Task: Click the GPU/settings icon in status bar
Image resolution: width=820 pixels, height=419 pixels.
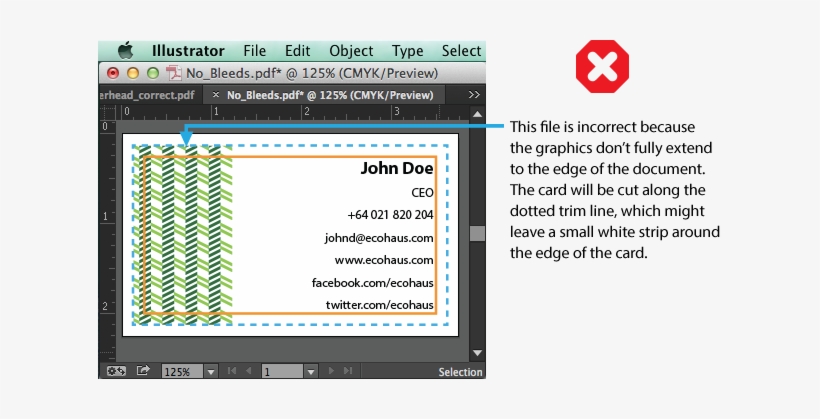Action: tap(116, 371)
